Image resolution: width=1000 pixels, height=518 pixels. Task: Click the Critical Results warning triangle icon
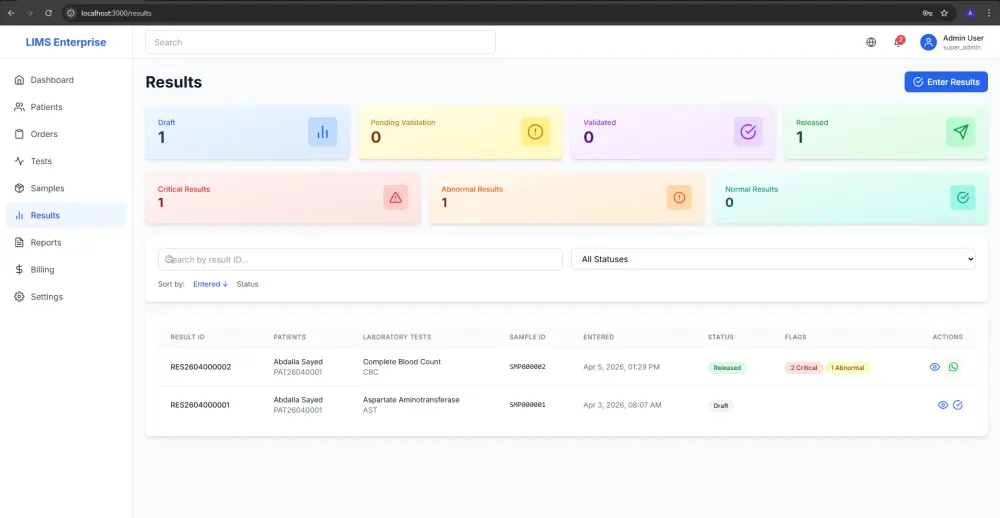point(395,198)
